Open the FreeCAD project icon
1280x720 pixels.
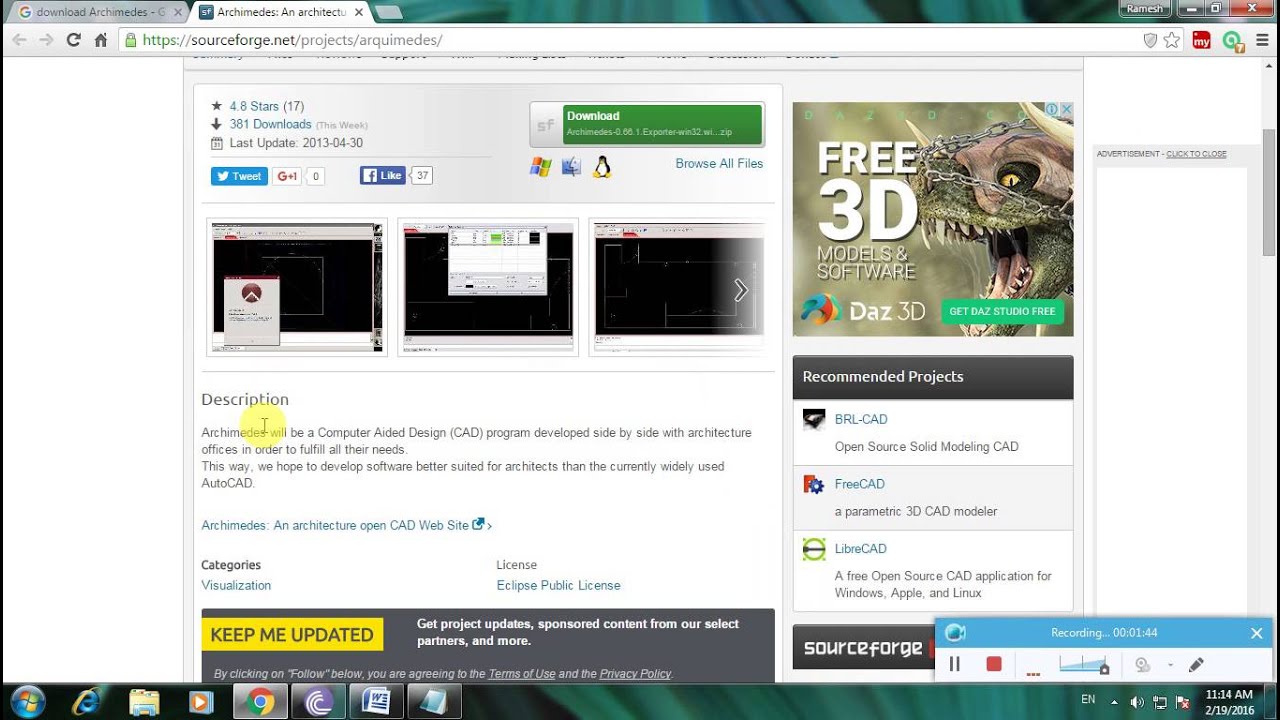click(814, 484)
